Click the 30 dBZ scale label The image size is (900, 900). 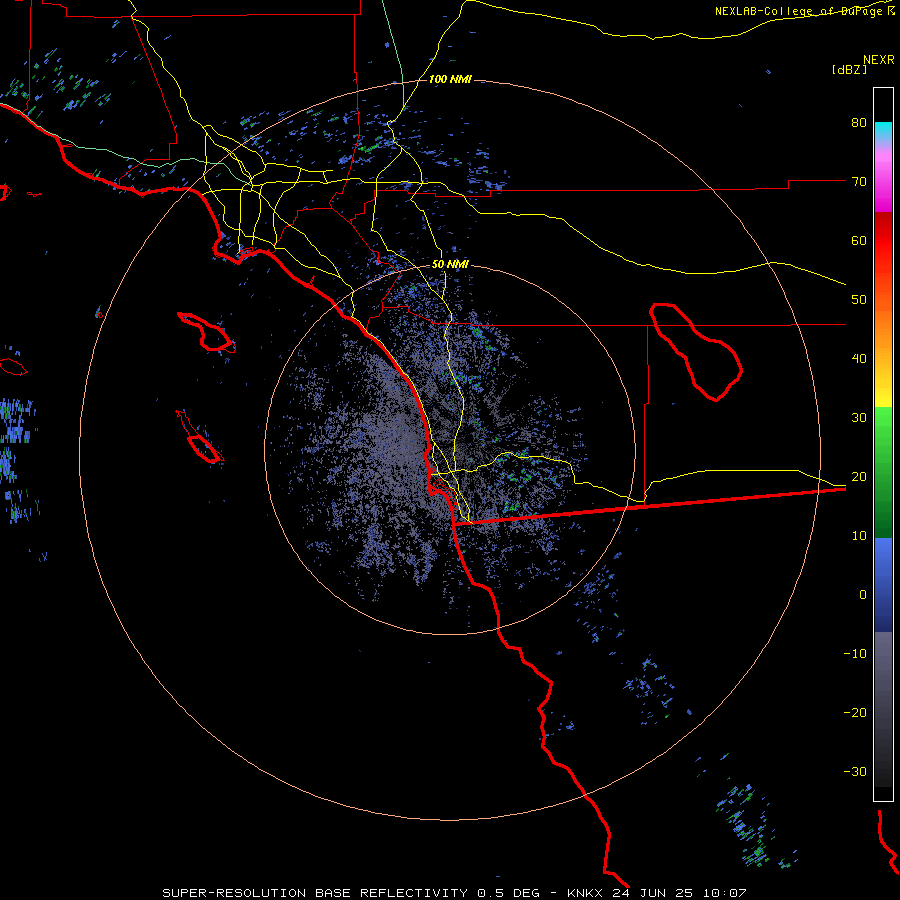click(859, 418)
